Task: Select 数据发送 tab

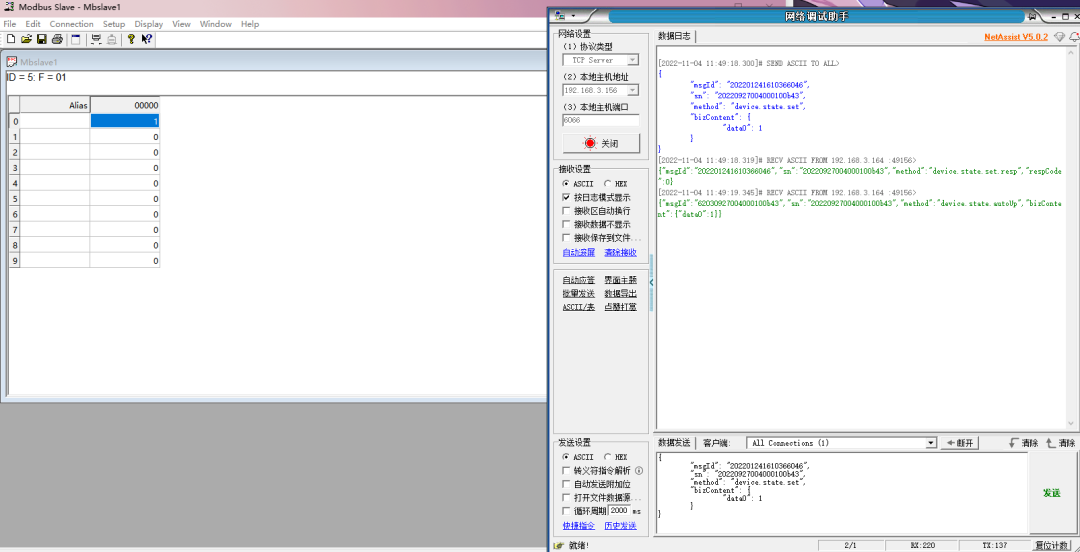Action: pyautogui.click(x=674, y=443)
